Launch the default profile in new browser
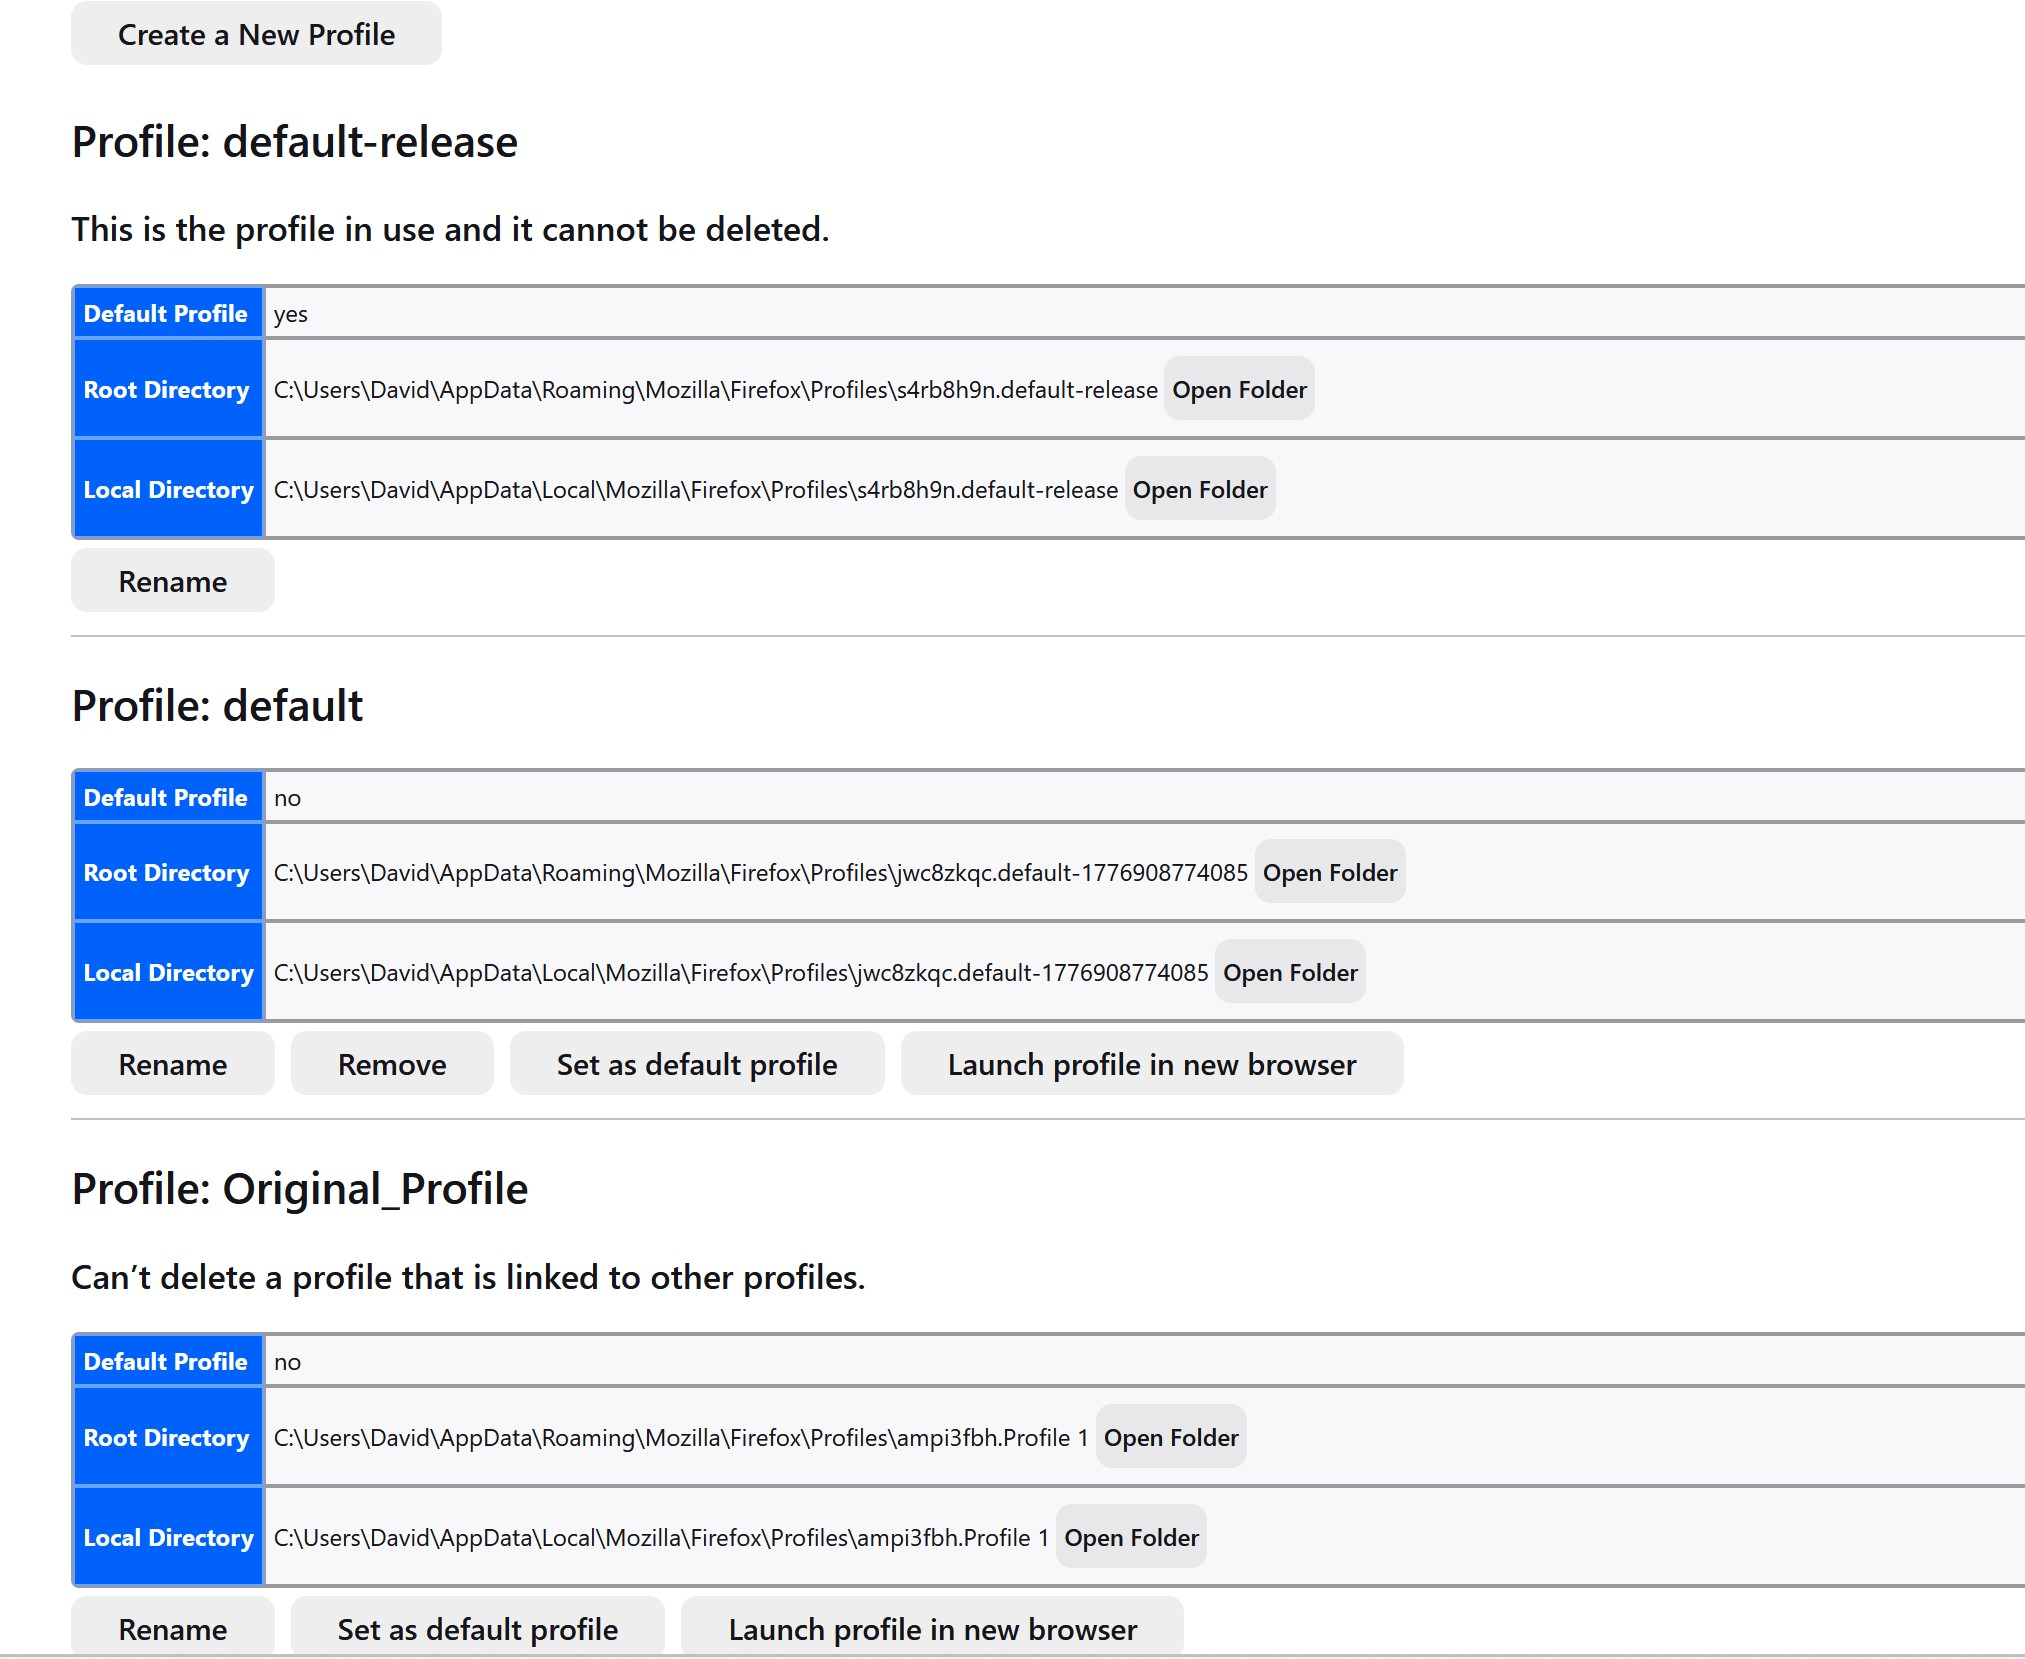 pyautogui.click(x=1151, y=1064)
